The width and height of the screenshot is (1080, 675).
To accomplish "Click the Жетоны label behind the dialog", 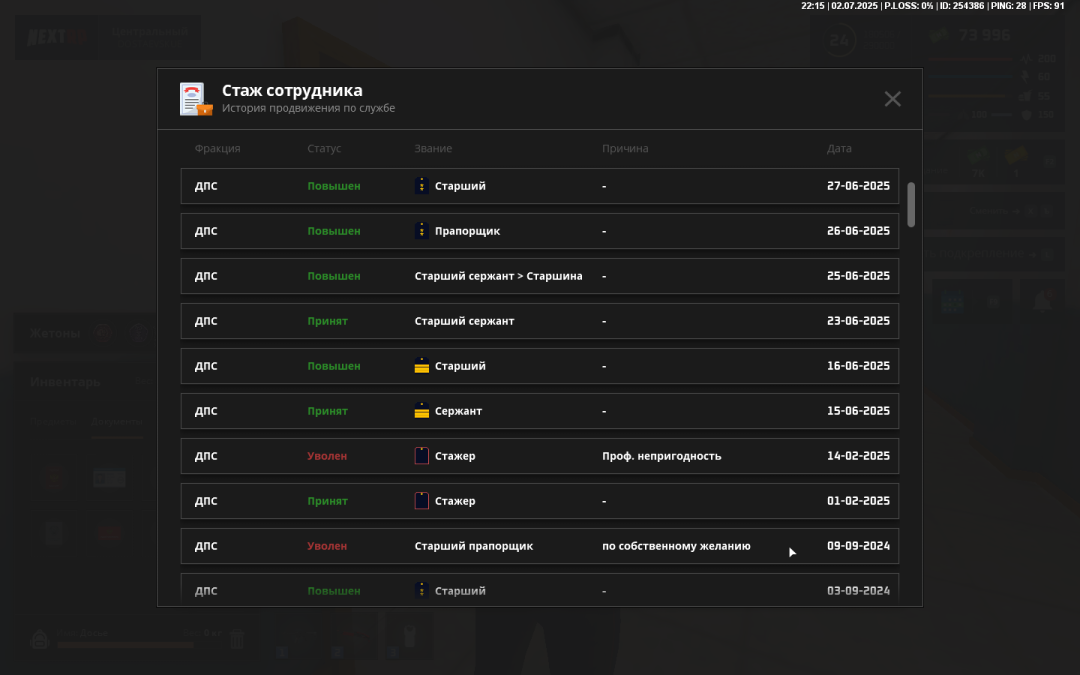I will click(x=55, y=333).
